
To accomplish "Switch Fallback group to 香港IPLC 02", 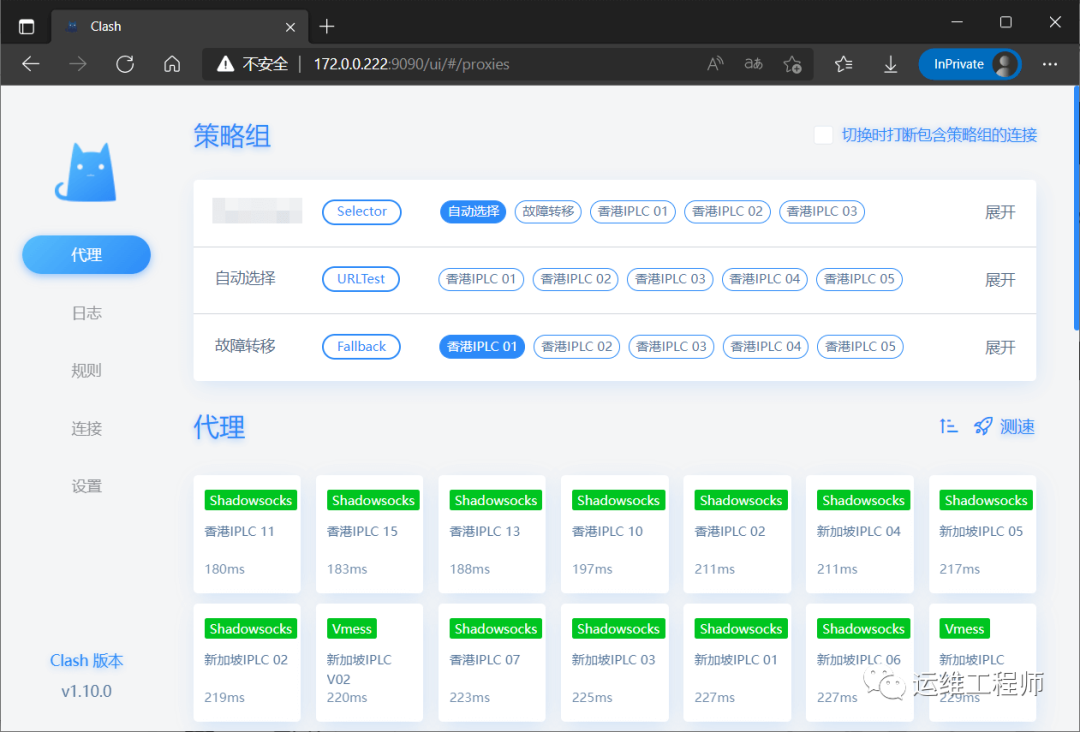I will click(x=576, y=346).
